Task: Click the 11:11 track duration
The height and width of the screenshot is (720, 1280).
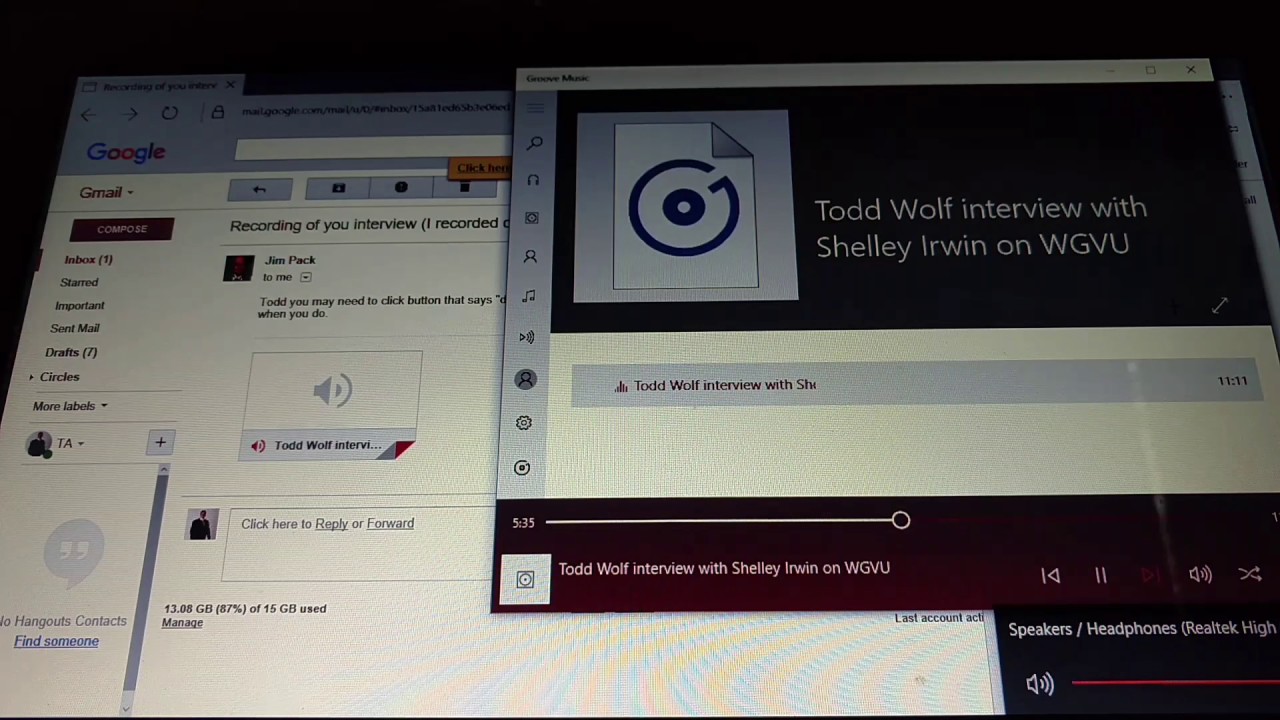Action: tap(1232, 381)
